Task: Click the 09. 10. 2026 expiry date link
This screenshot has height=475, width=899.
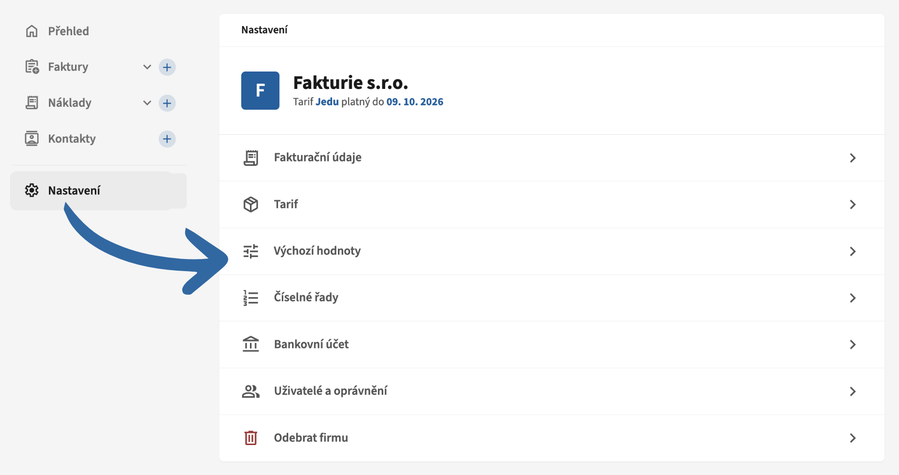Action: 415,102
